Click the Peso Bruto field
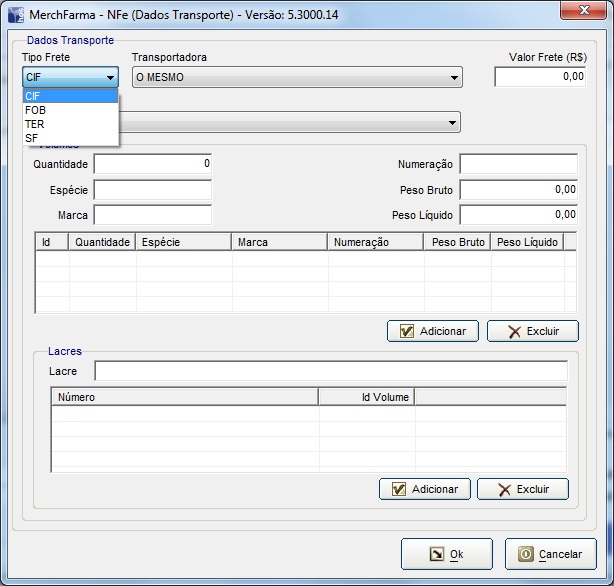The image size is (614, 586). point(518,189)
